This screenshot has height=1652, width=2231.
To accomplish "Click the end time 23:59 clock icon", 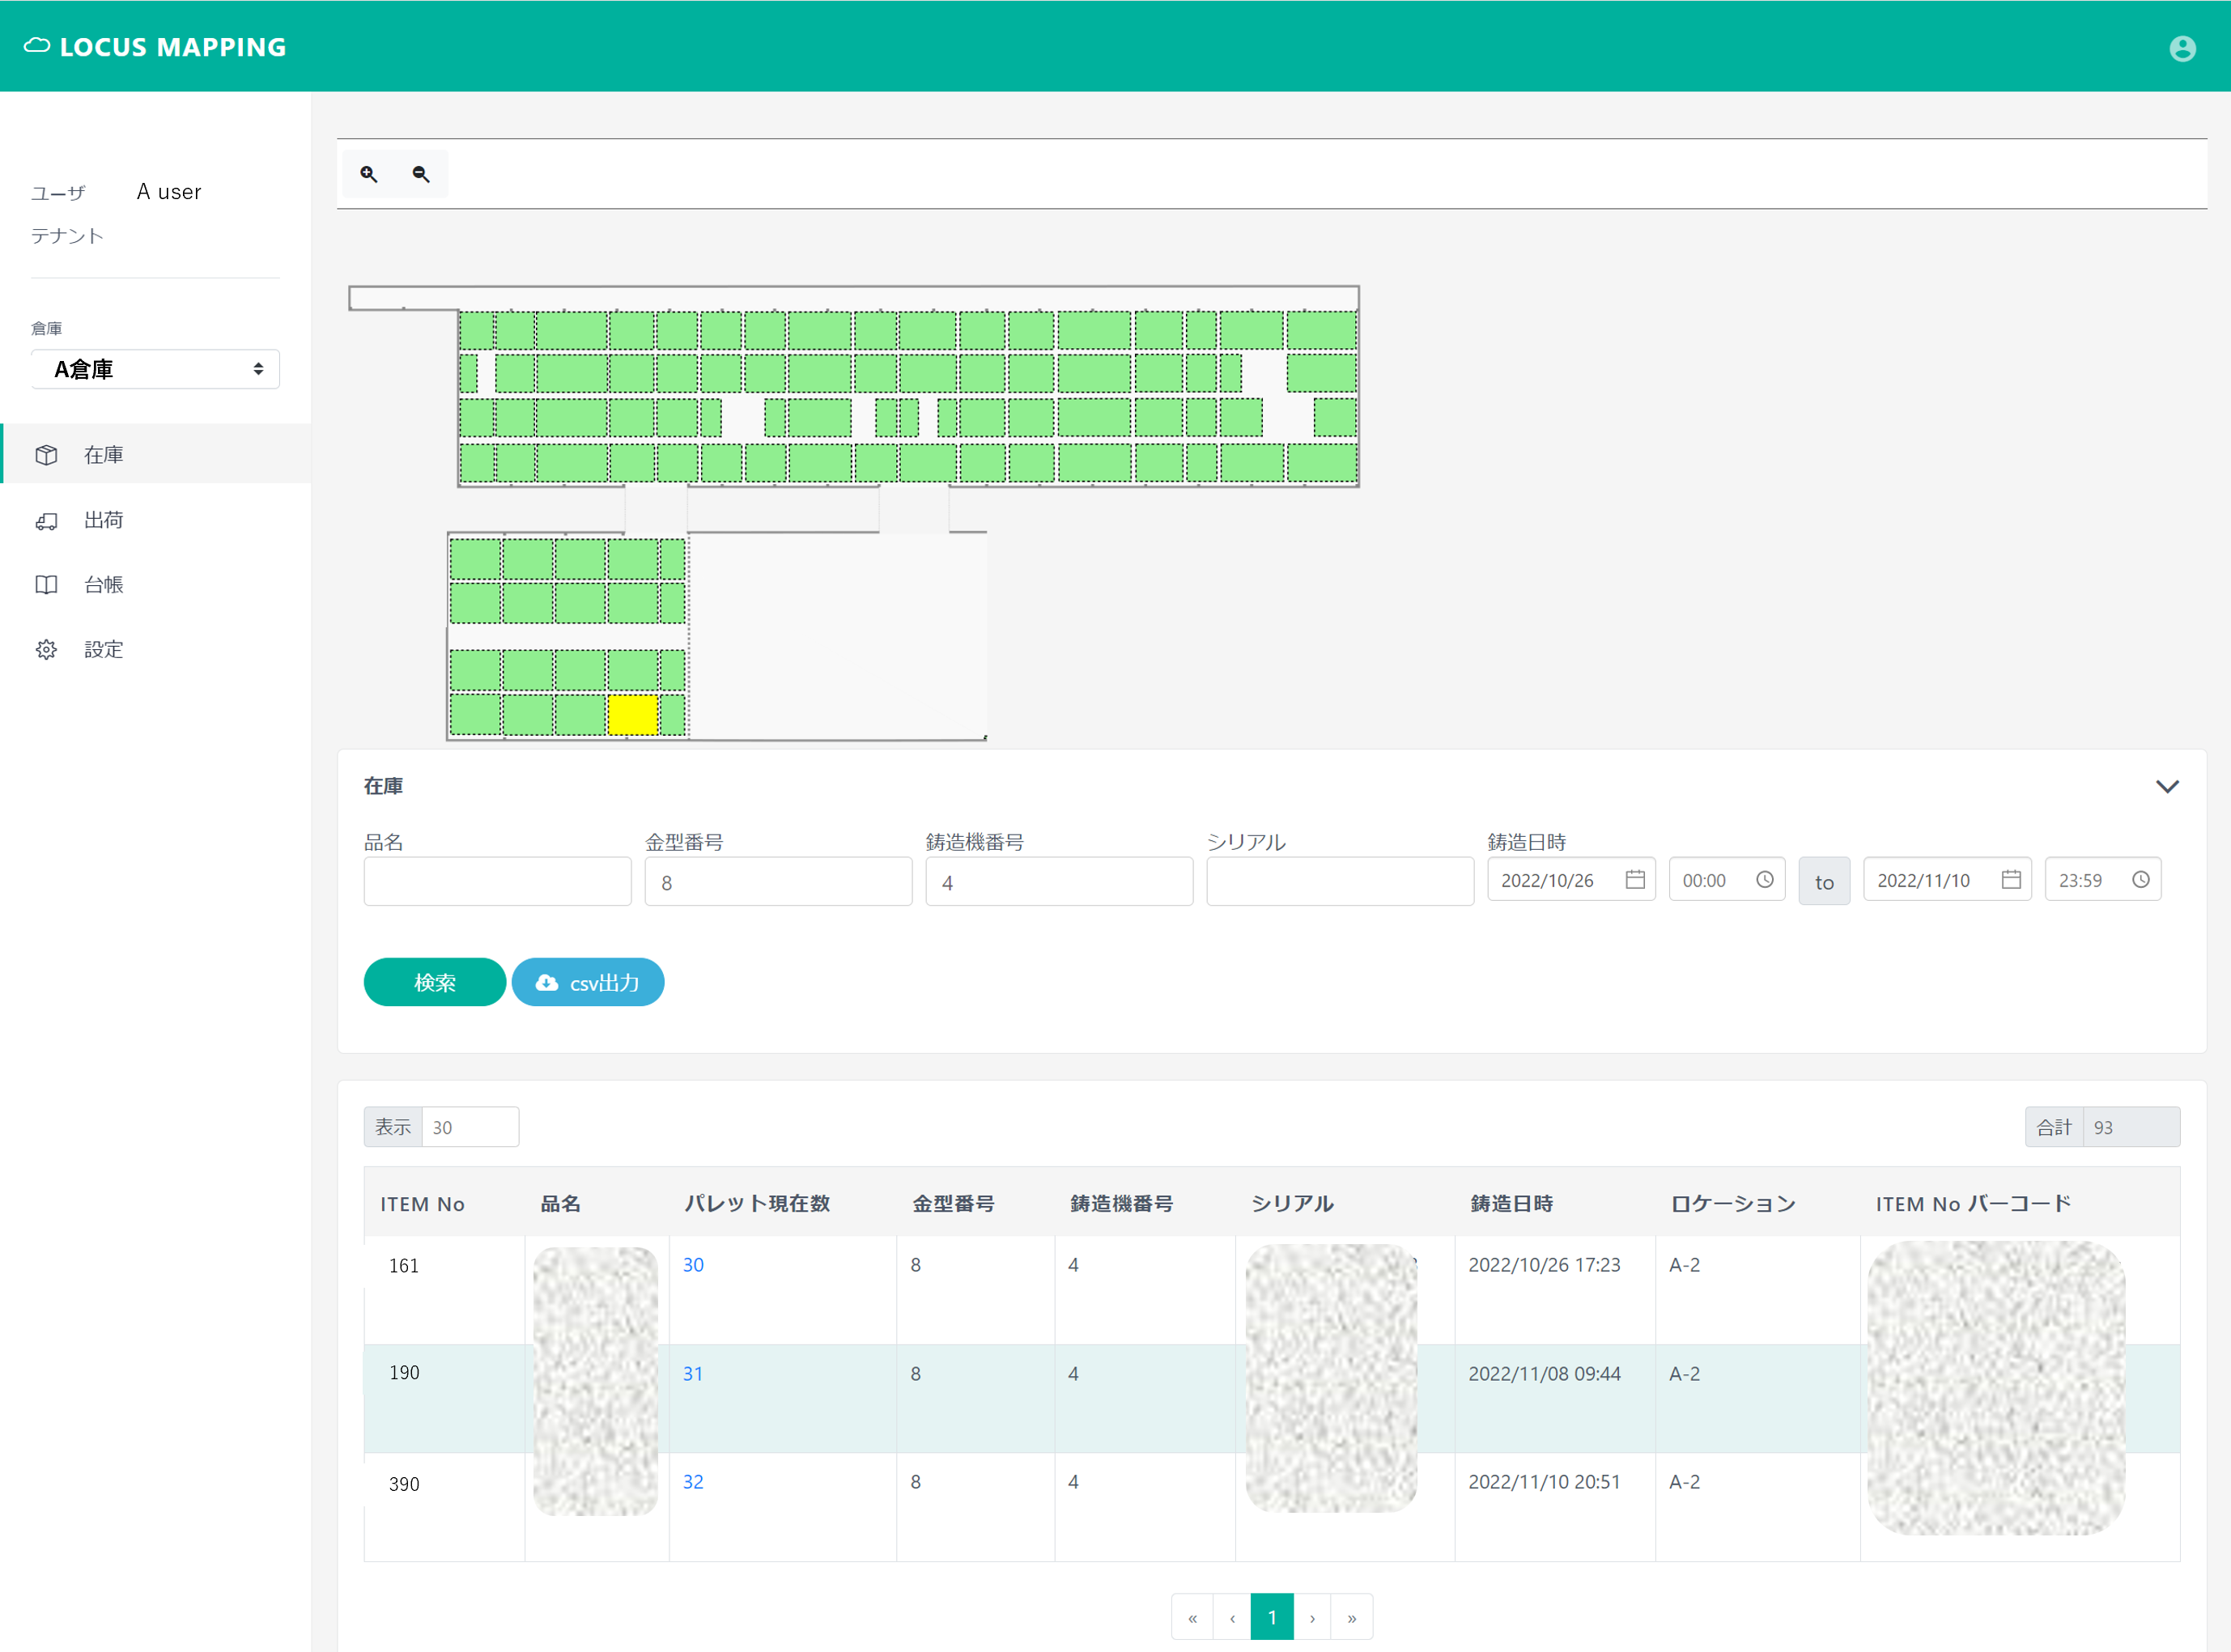I will [x=2141, y=879].
